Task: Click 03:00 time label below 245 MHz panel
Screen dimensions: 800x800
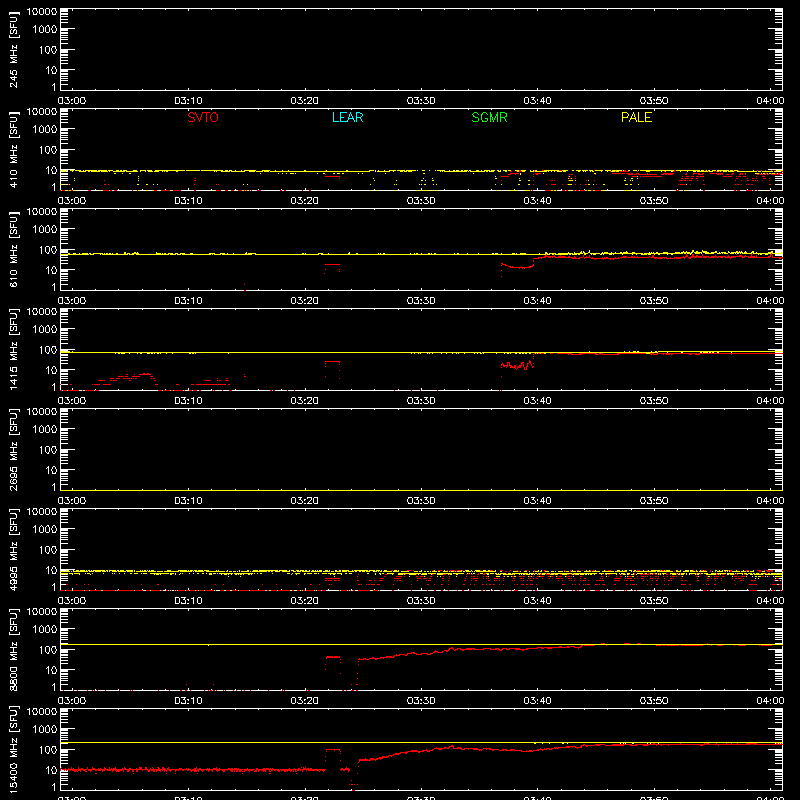Action: (x=71, y=101)
